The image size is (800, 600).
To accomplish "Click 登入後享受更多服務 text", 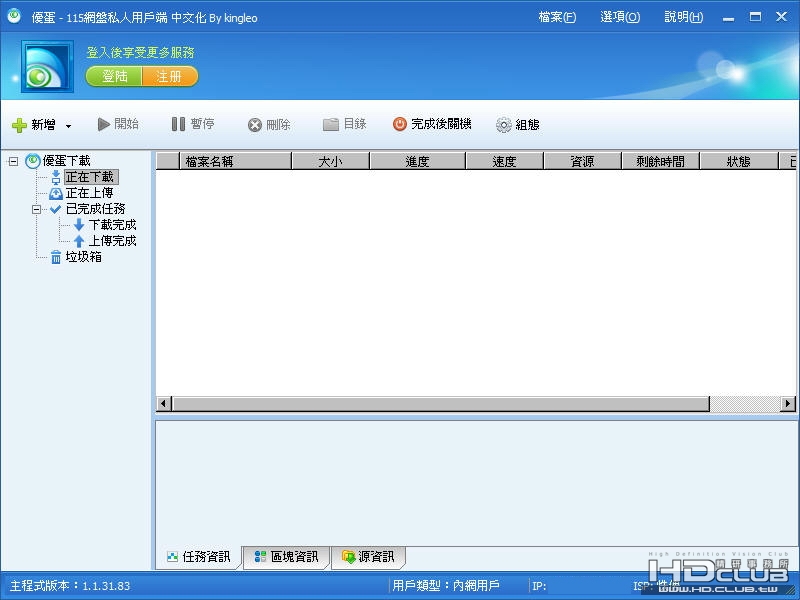I will coord(140,53).
